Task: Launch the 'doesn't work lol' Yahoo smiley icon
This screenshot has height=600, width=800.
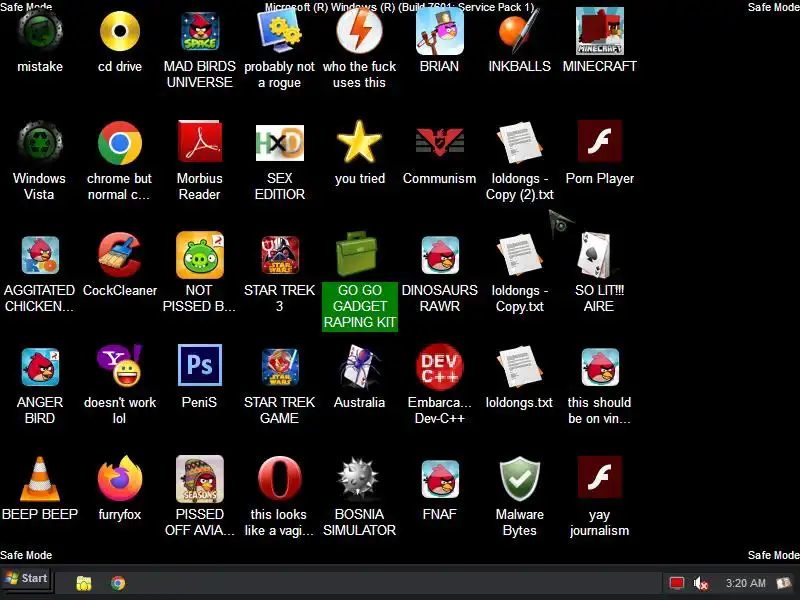Action: tap(120, 365)
